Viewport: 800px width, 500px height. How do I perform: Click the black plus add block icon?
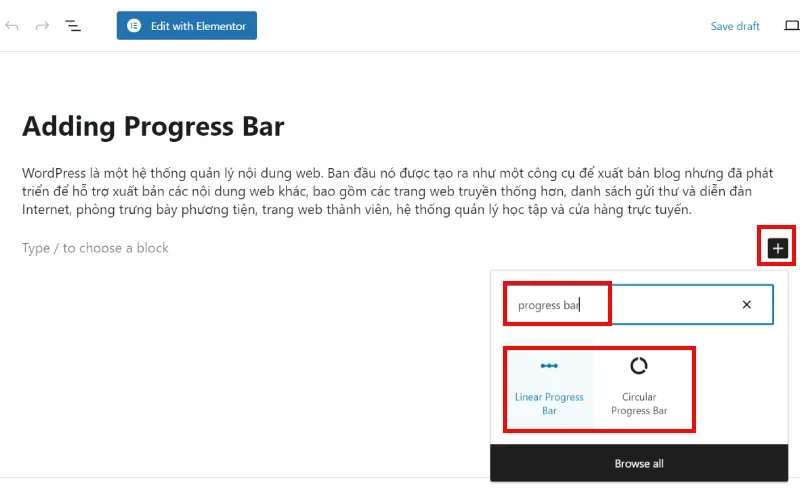tap(778, 248)
